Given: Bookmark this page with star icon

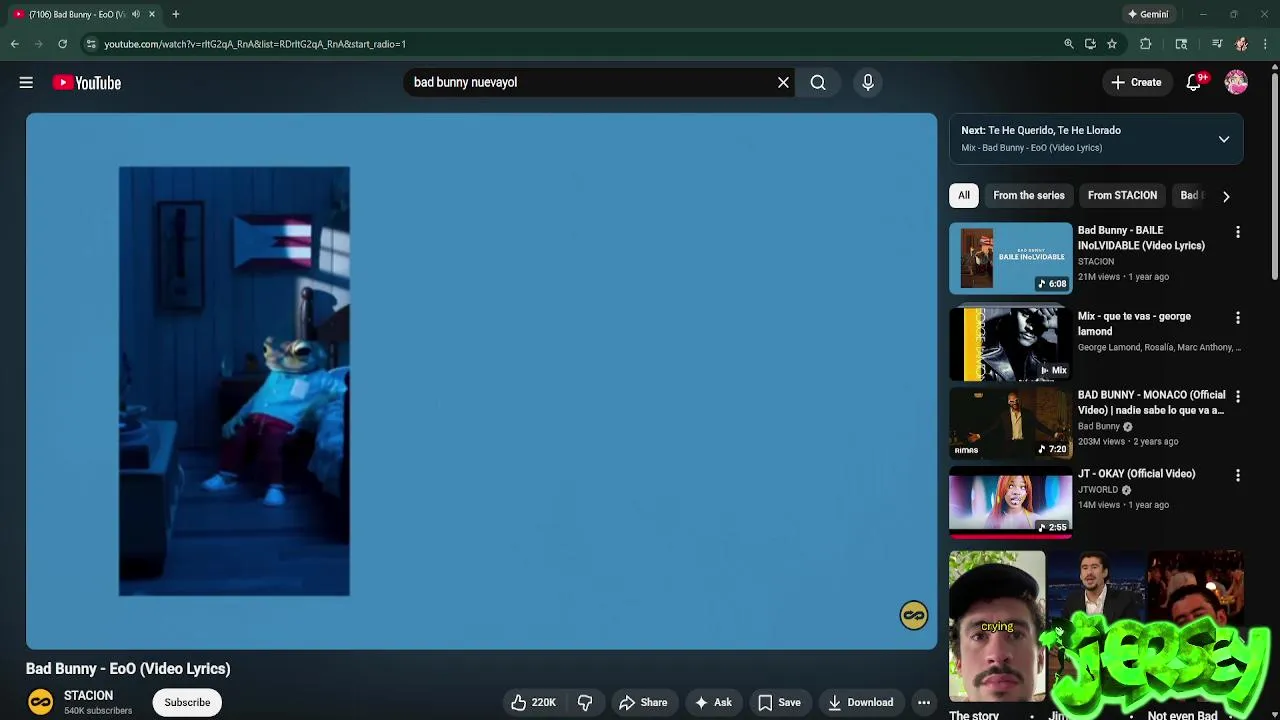Looking at the screenshot, I should (x=1111, y=44).
